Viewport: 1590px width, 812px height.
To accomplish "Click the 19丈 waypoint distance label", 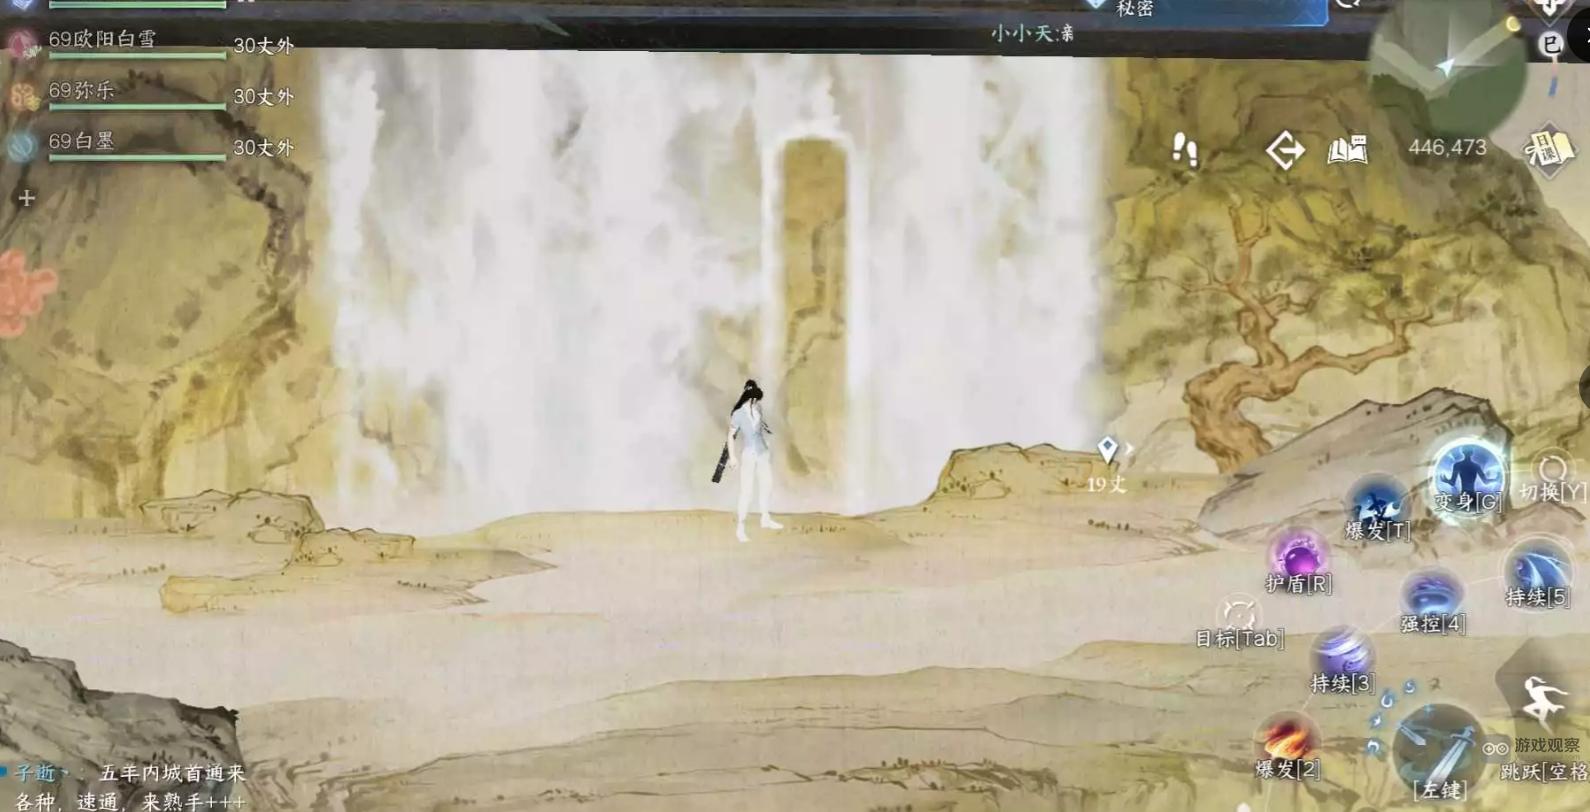I will (1107, 484).
